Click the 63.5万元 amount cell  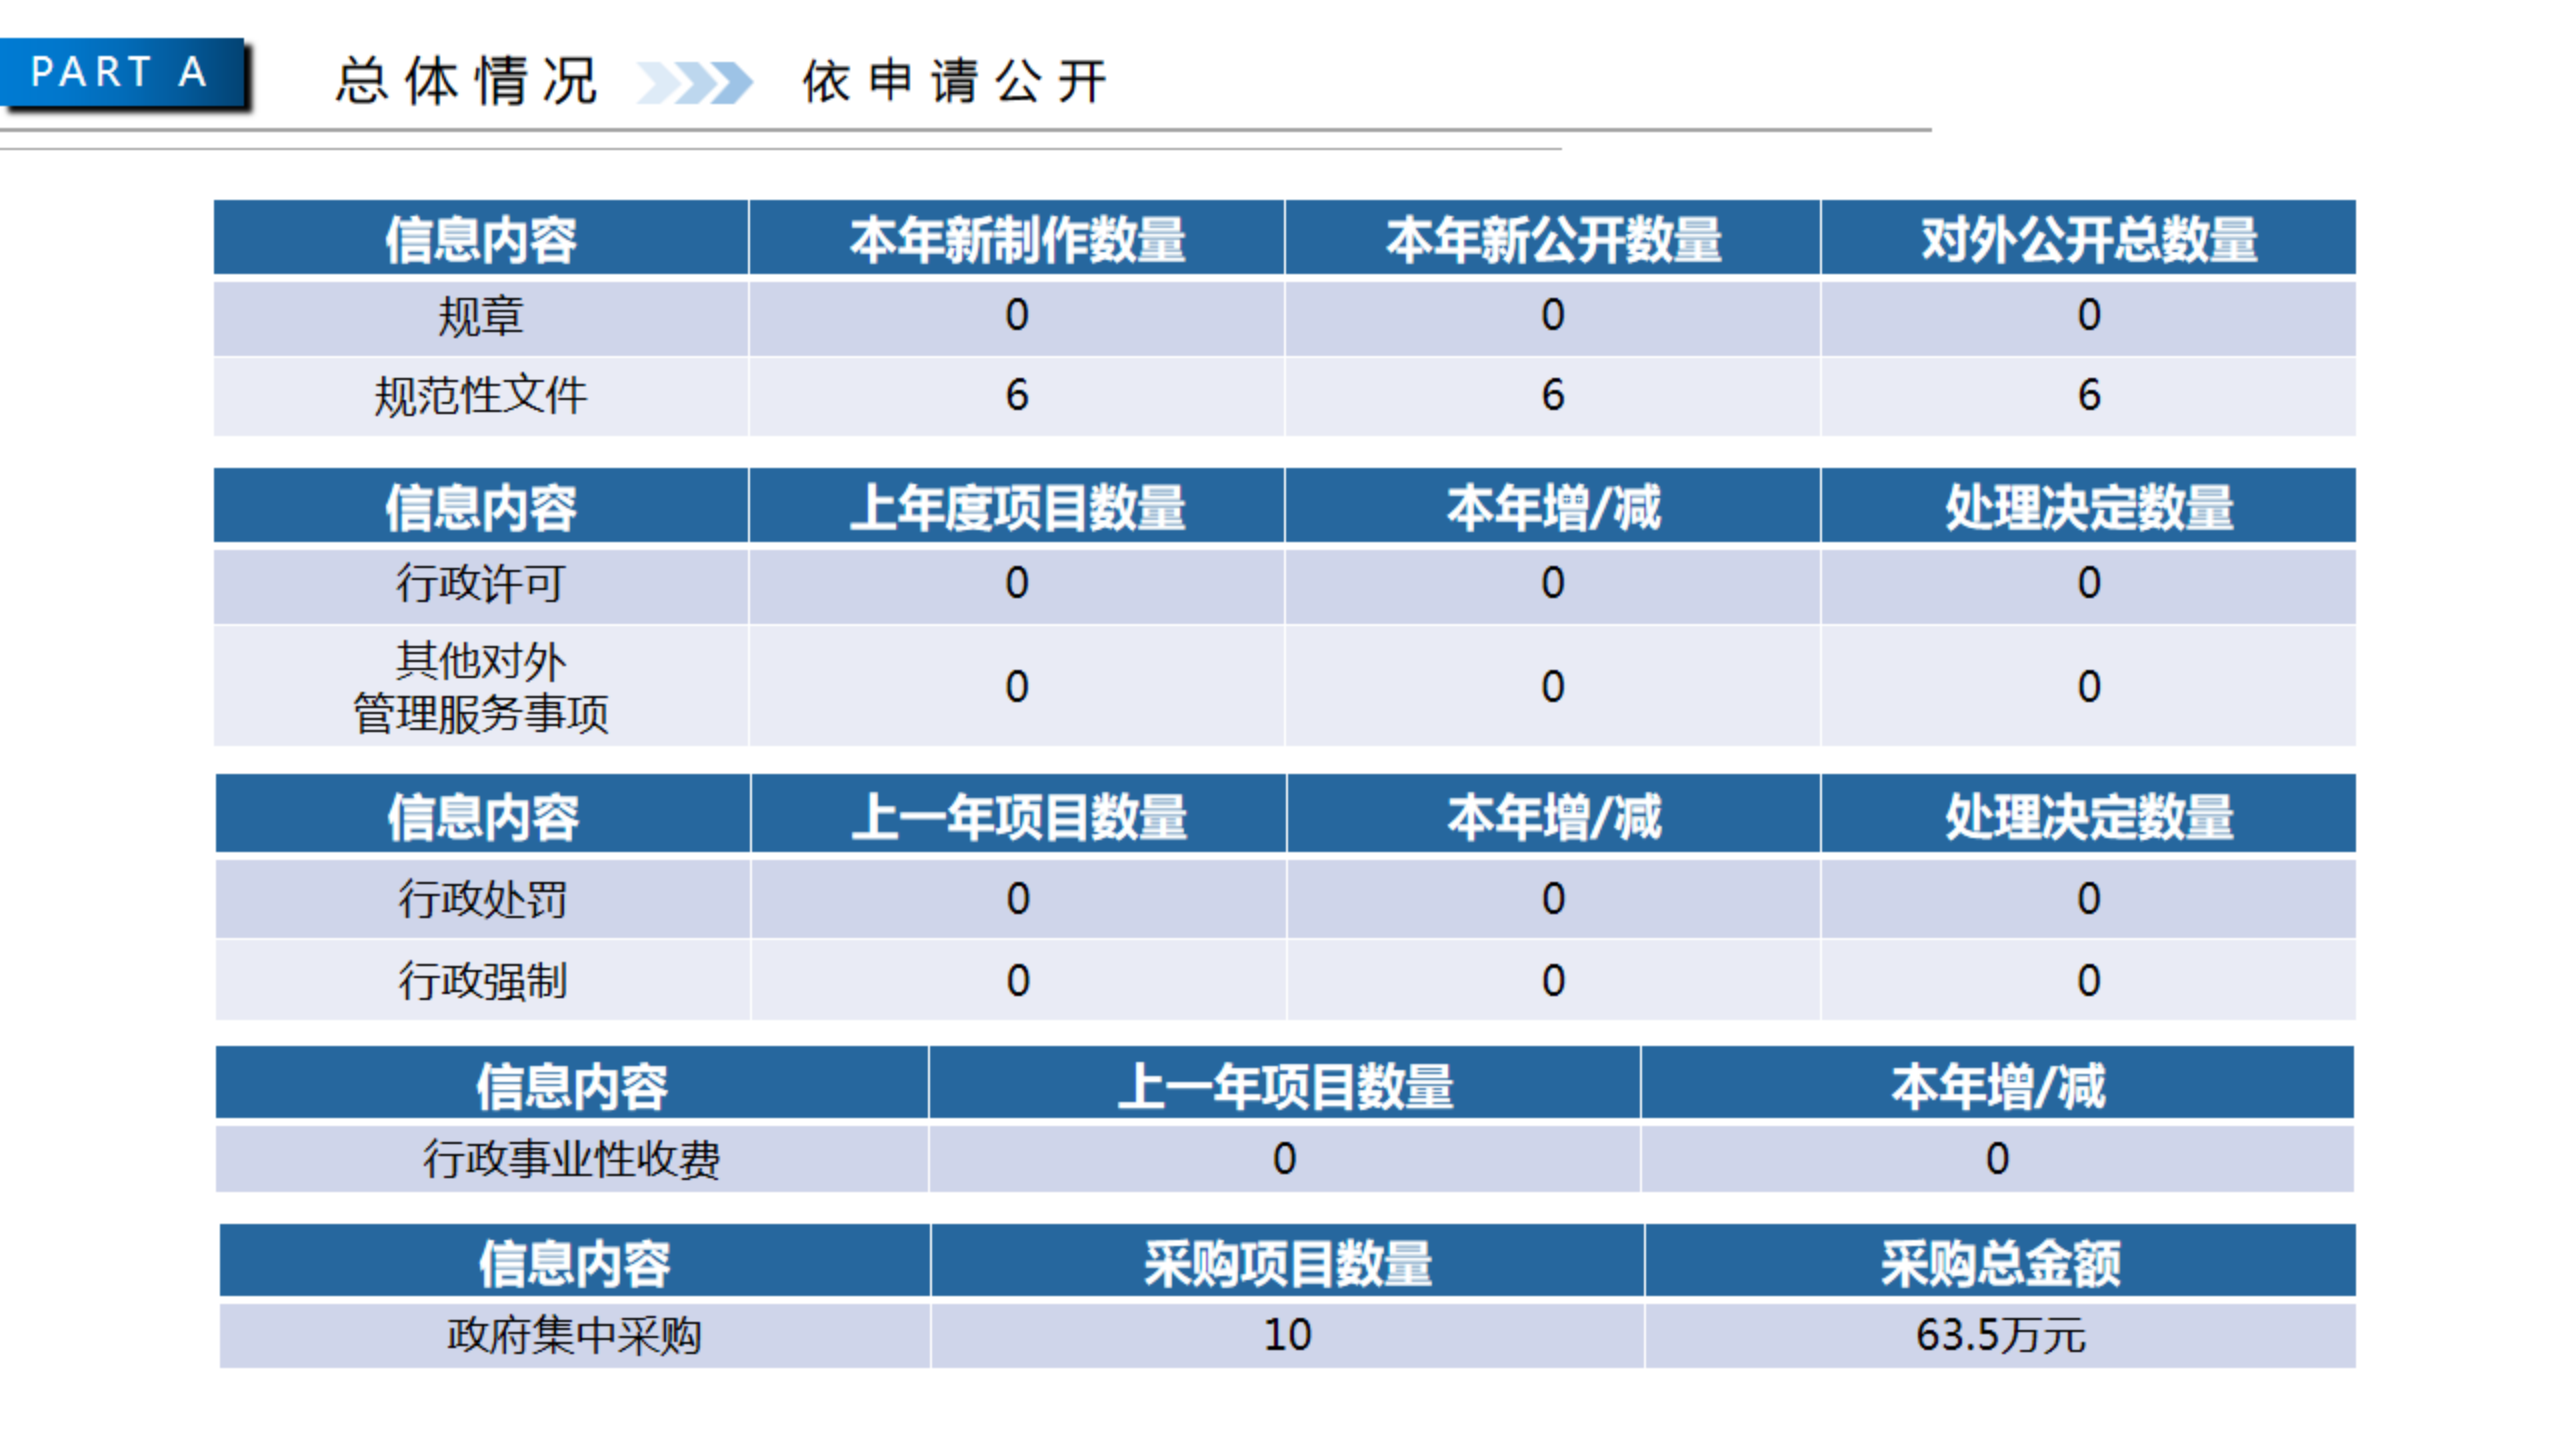(2000, 1335)
